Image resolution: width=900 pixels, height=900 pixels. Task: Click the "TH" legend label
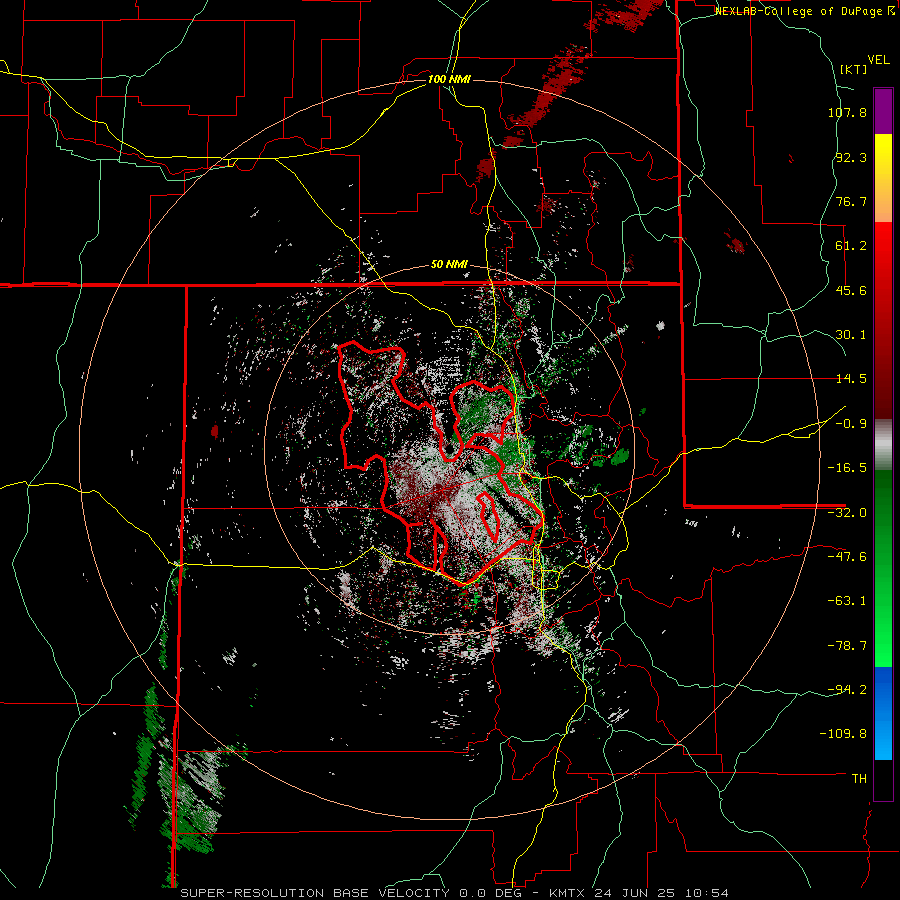coord(859,779)
